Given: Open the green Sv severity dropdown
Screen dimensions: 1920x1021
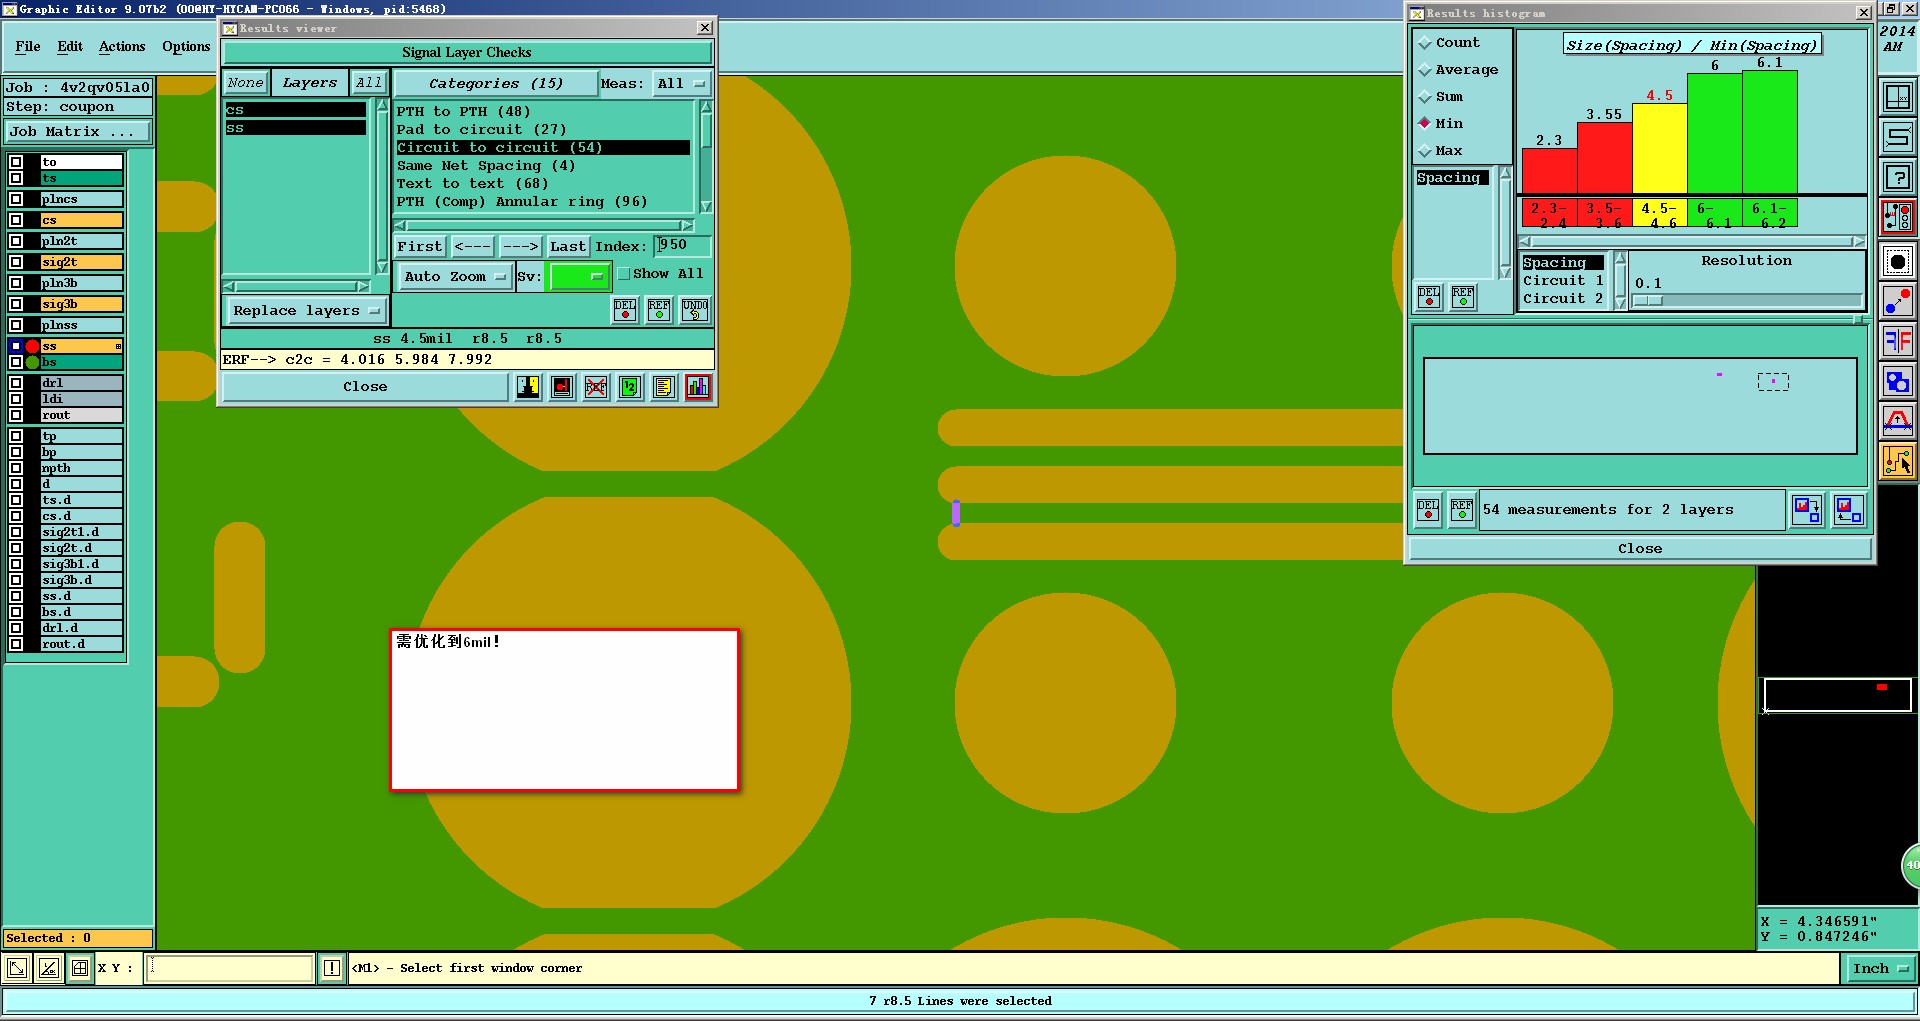Looking at the screenshot, I should (578, 277).
